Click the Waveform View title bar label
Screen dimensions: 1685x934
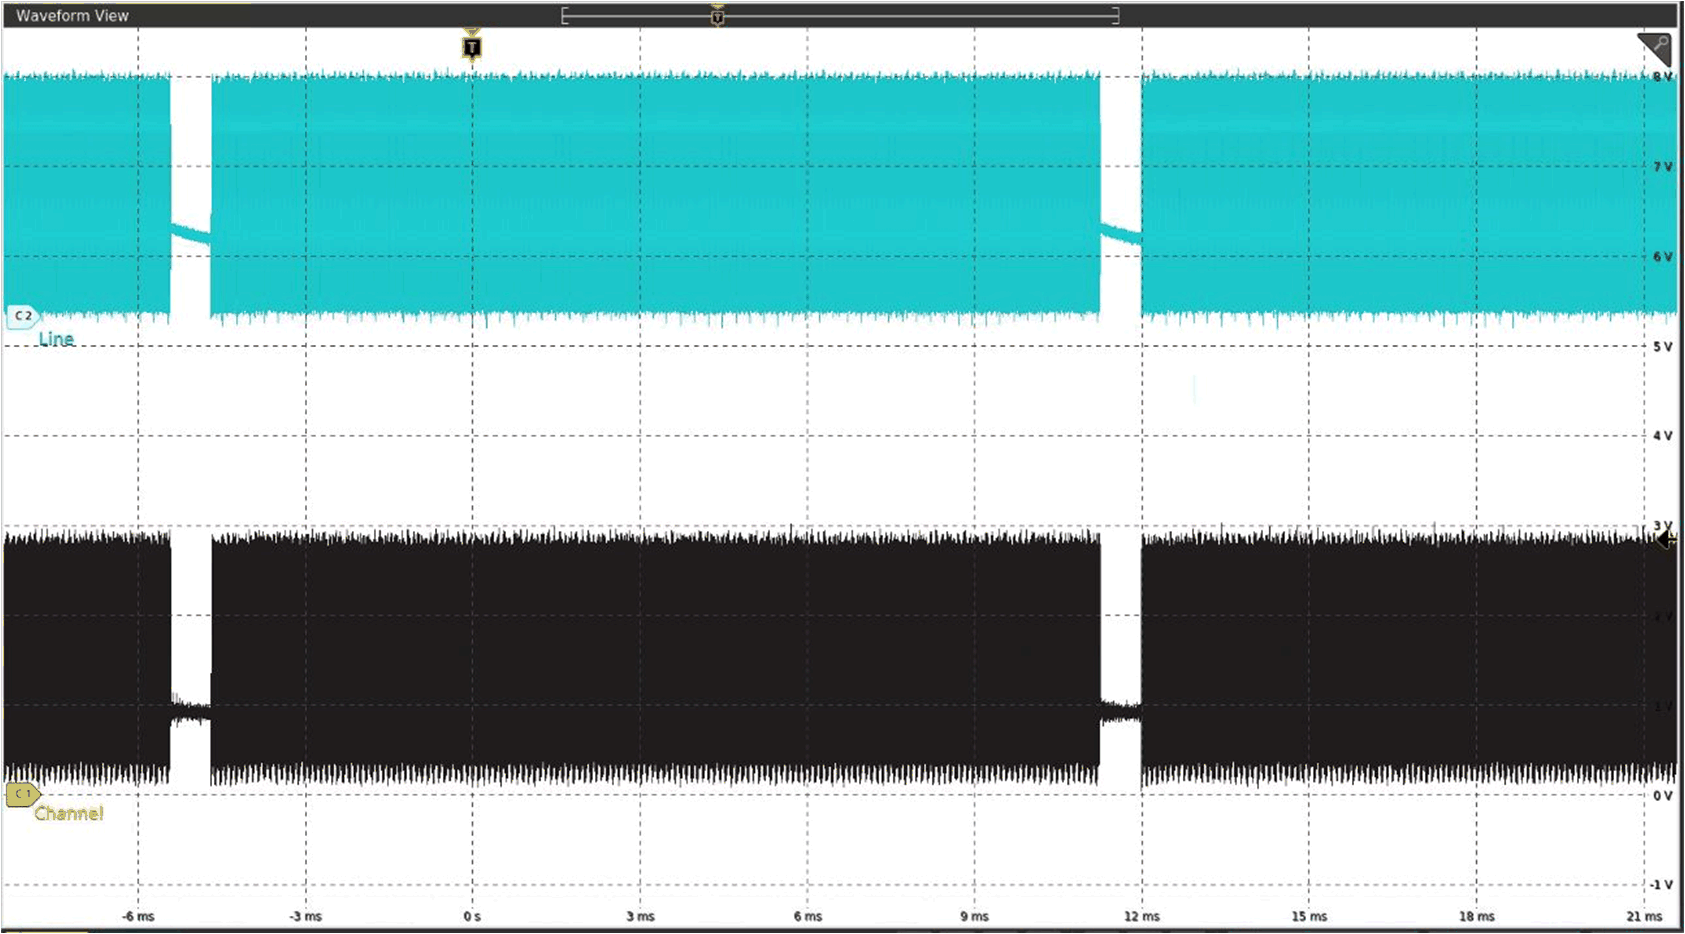[74, 15]
